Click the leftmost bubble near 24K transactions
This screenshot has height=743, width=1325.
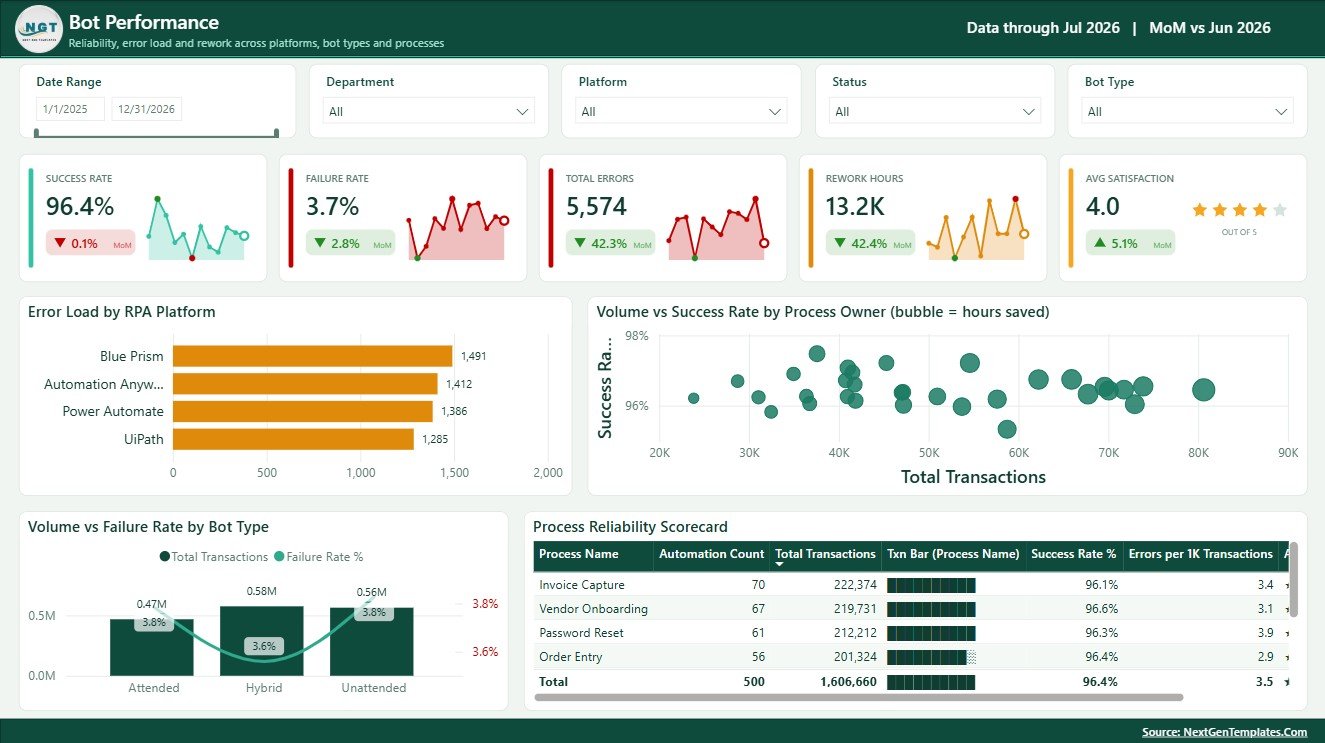tap(694, 398)
